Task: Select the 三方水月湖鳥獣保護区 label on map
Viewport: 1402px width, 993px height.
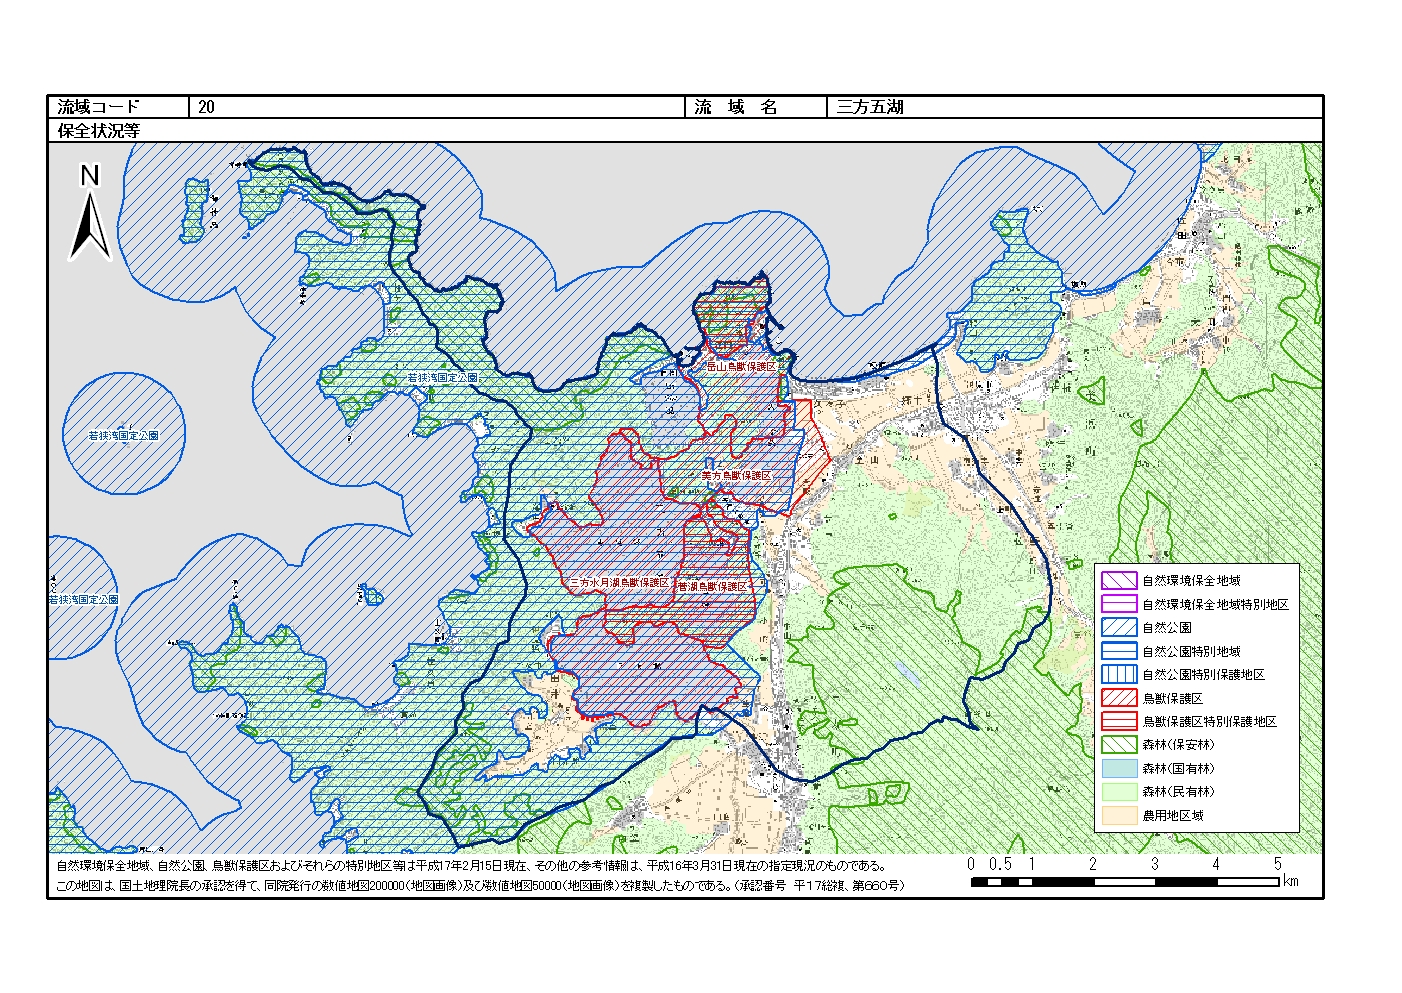Action: [x=618, y=582]
